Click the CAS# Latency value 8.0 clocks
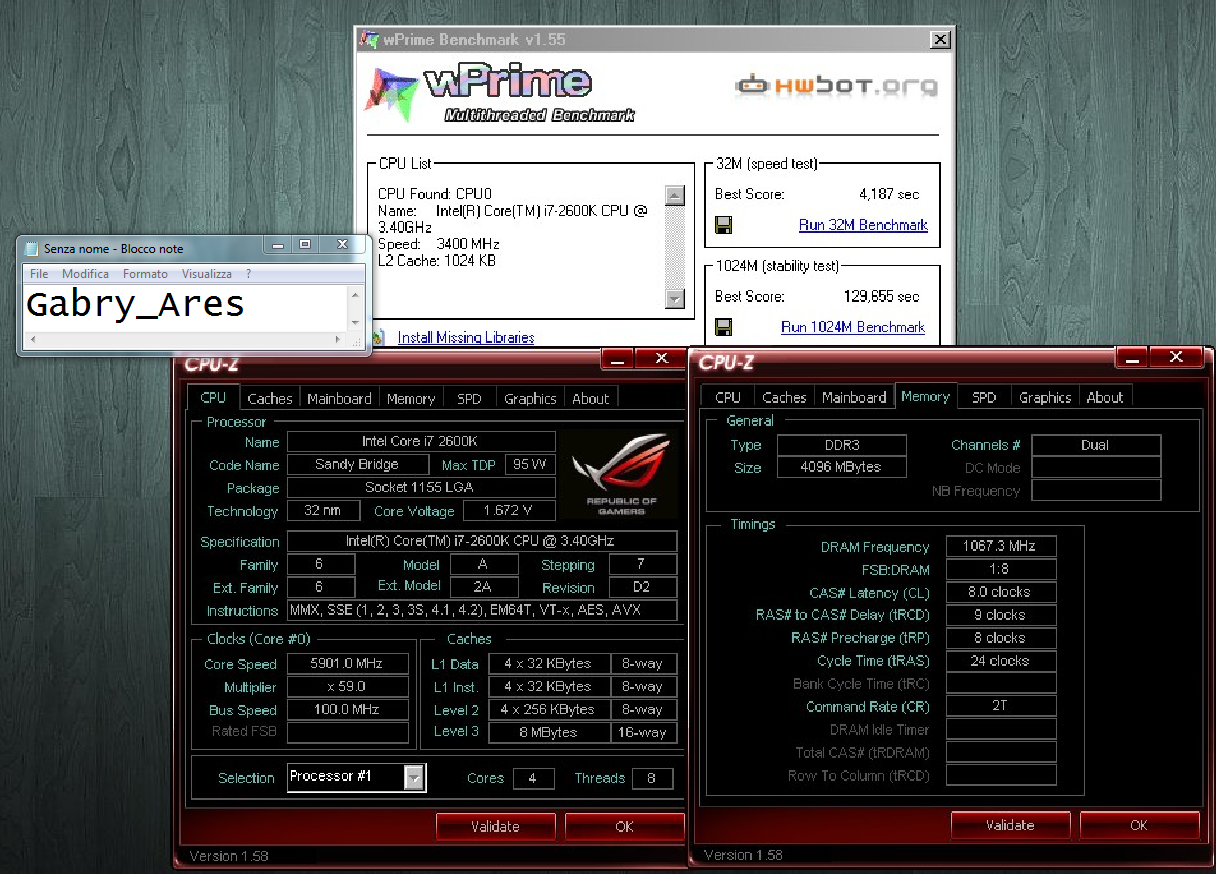The width and height of the screenshot is (1216, 874). [1001, 592]
